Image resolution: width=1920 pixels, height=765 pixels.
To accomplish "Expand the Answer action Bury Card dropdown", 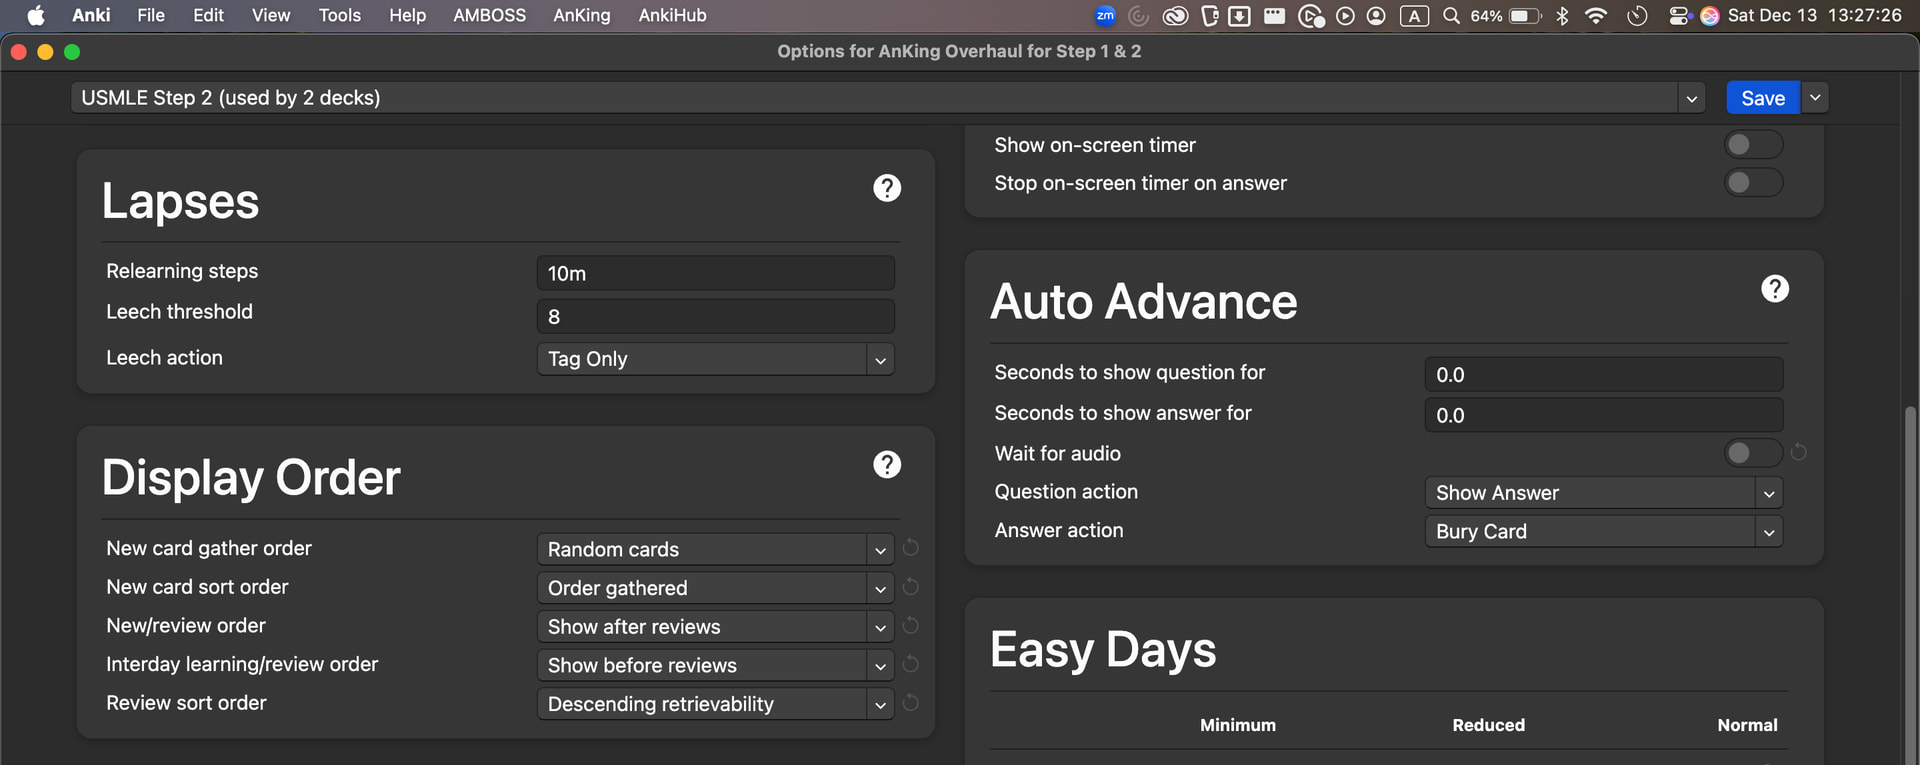I will coord(1602,532).
